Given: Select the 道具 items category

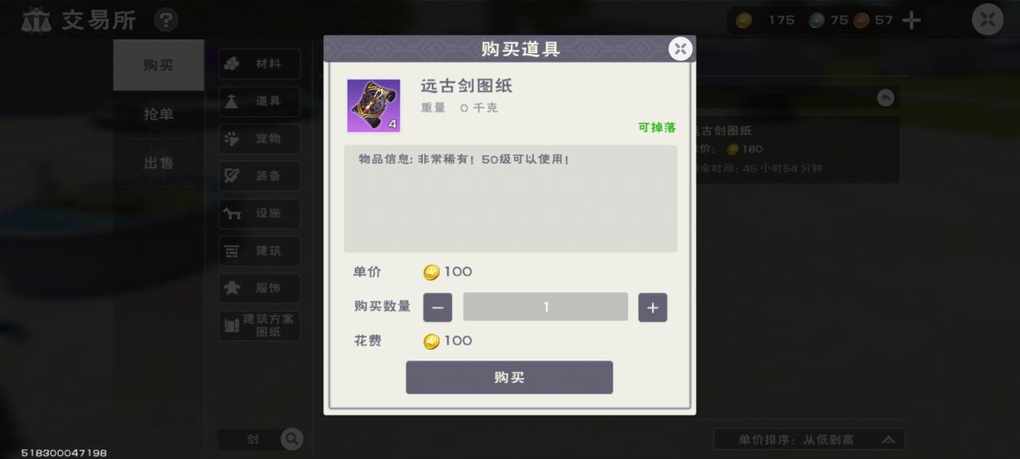Looking at the screenshot, I should pos(260,101).
